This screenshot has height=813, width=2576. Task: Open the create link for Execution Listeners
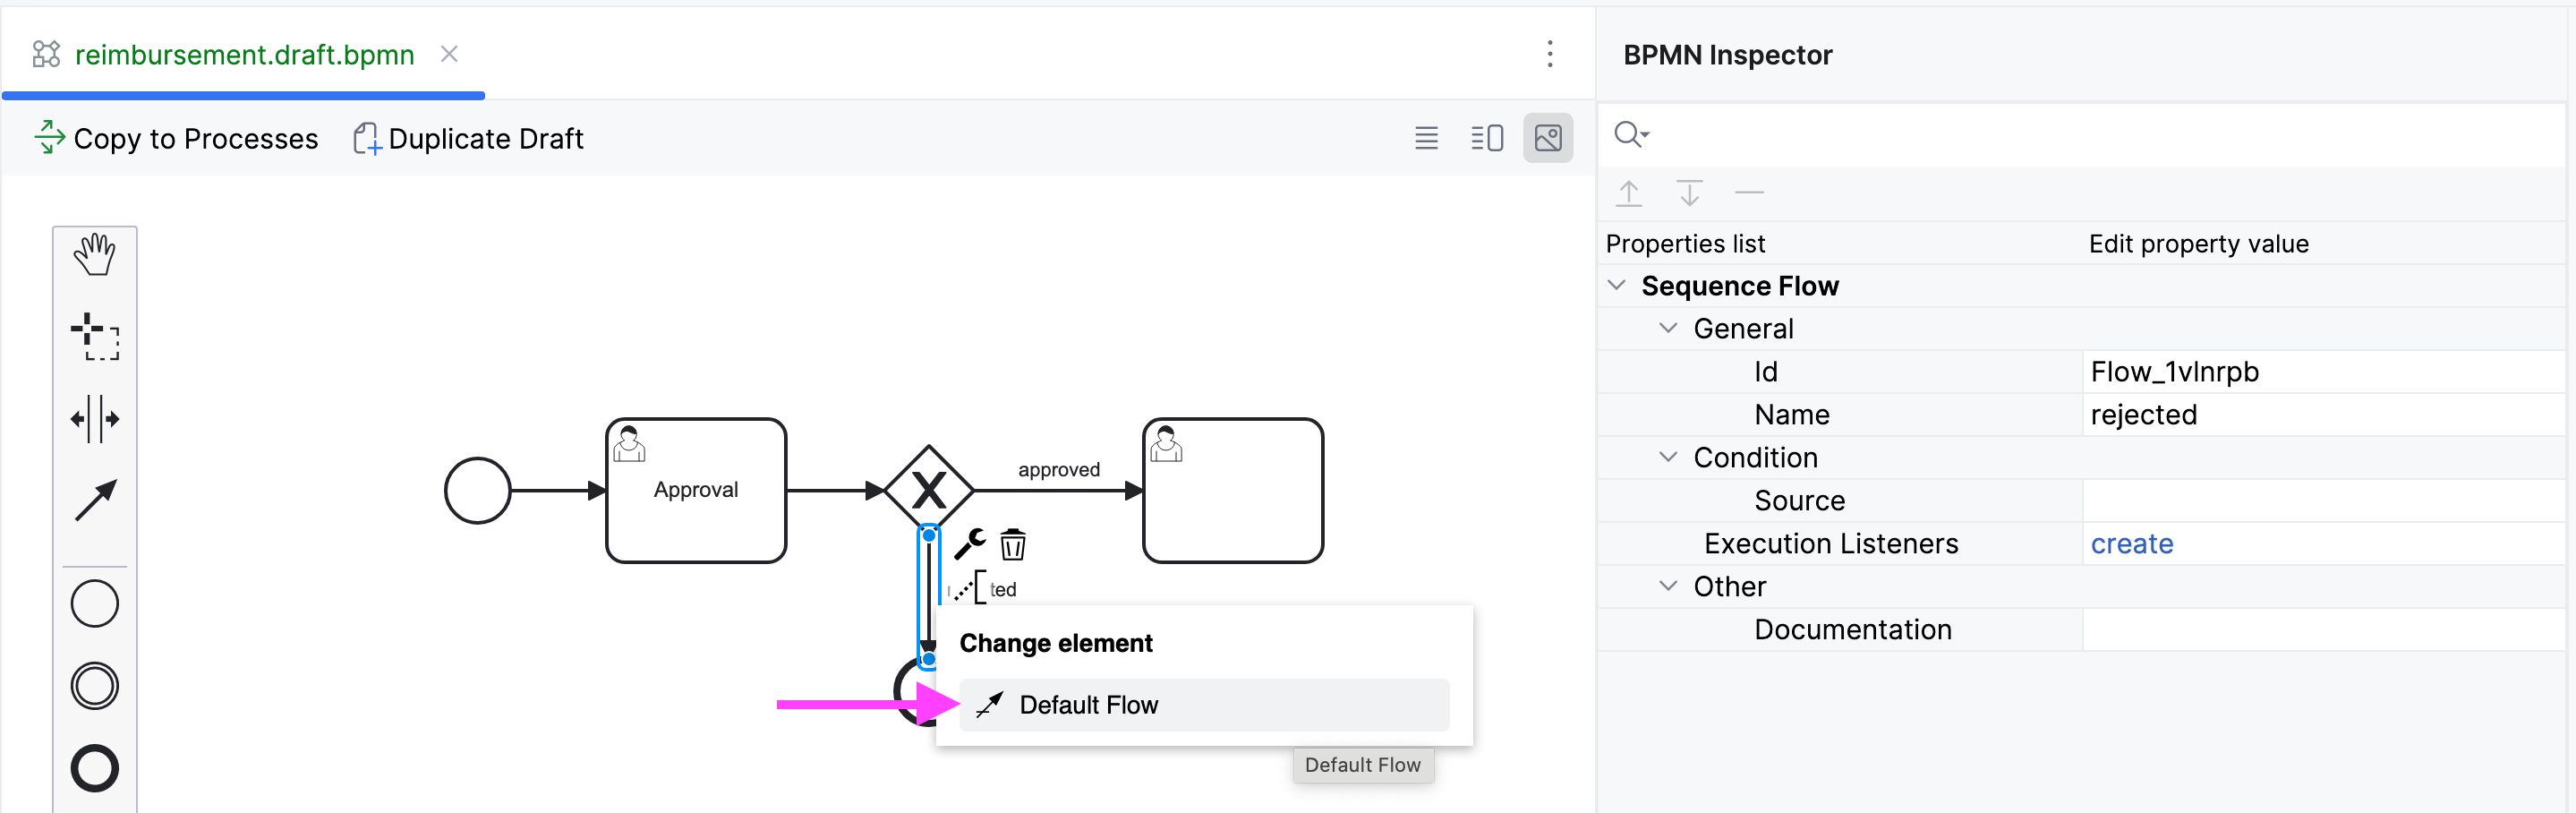[x=2132, y=543]
